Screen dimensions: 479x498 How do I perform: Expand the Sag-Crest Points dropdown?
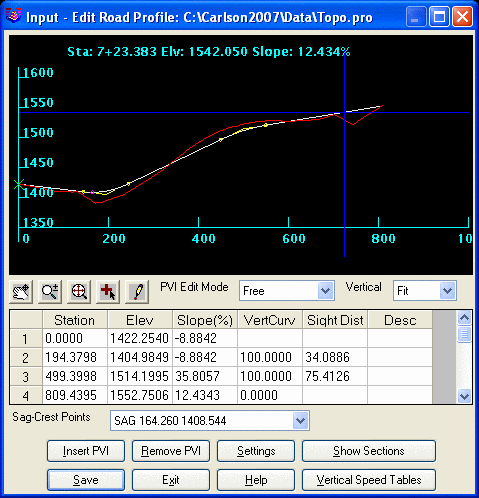[210, 421]
